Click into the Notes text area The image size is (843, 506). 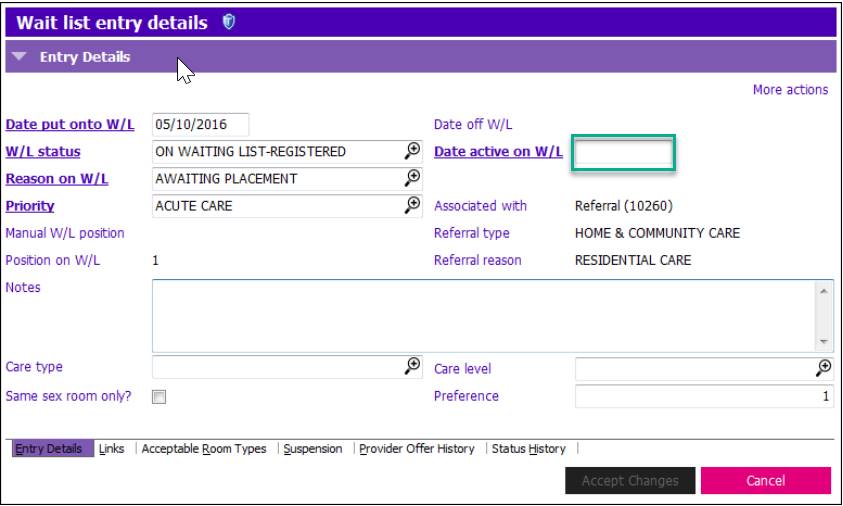point(484,316)
